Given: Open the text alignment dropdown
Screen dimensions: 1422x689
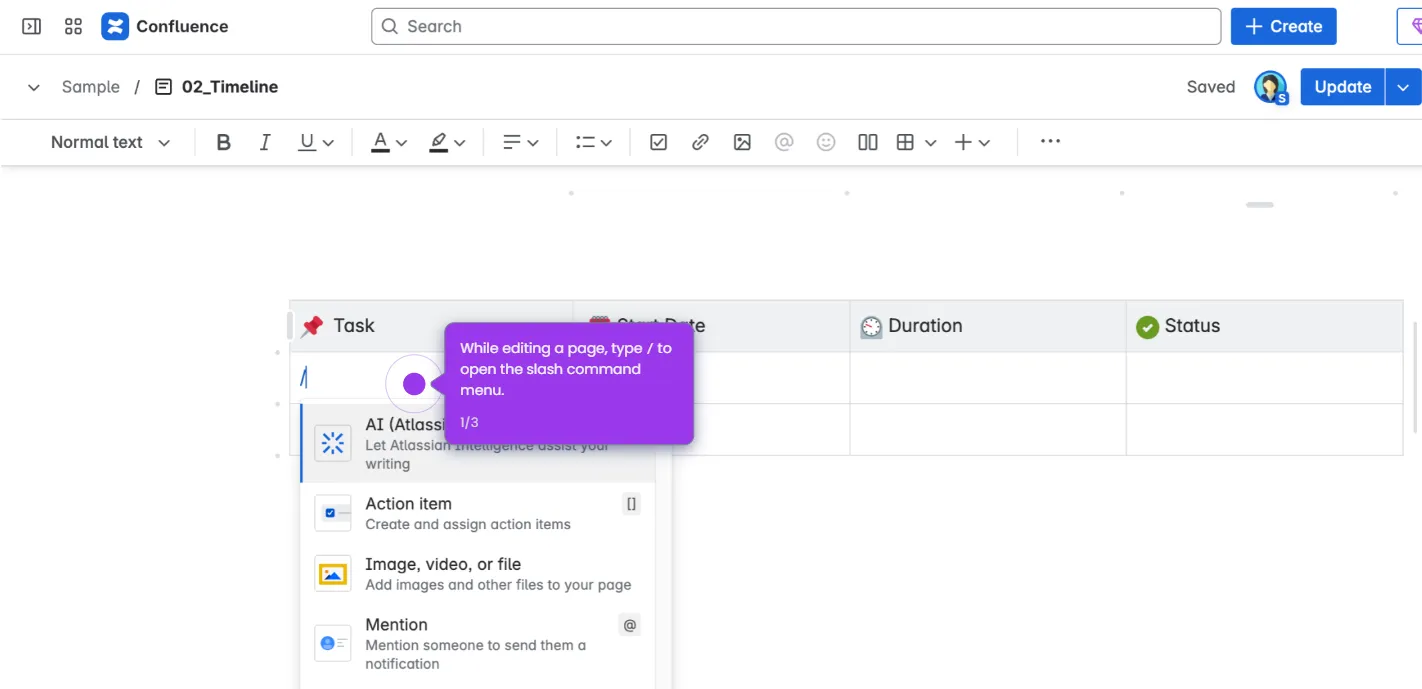Looking at the screenshot, I should point(520,143).
